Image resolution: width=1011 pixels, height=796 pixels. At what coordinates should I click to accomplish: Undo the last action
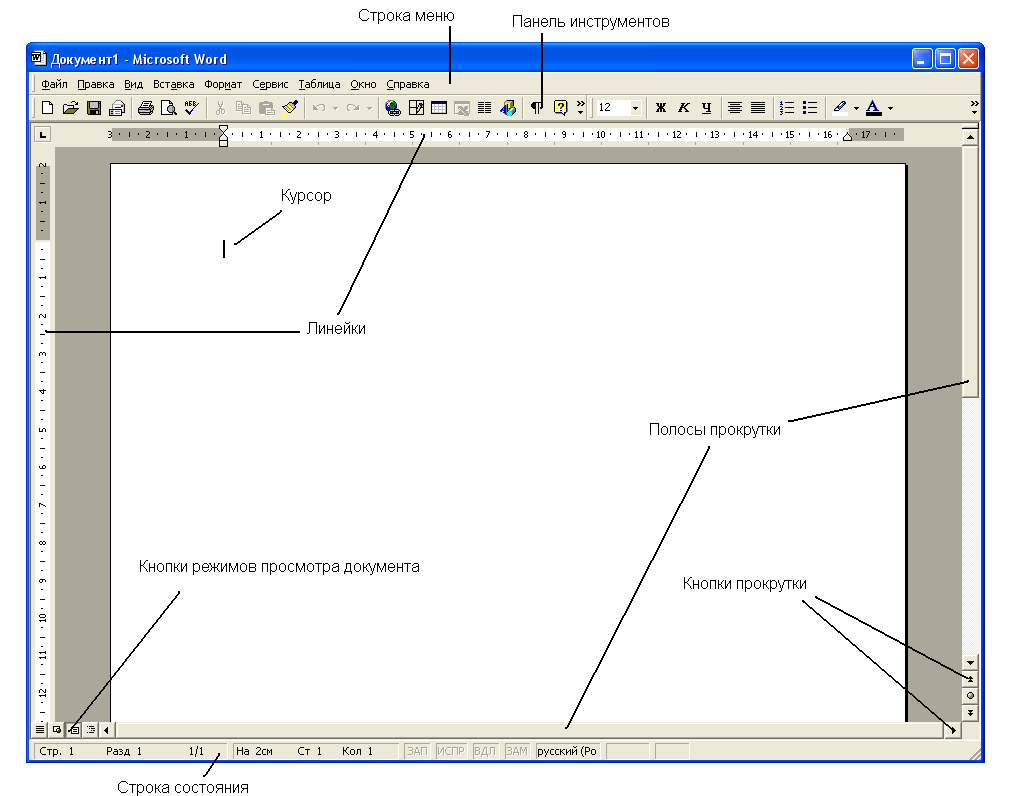319,108
